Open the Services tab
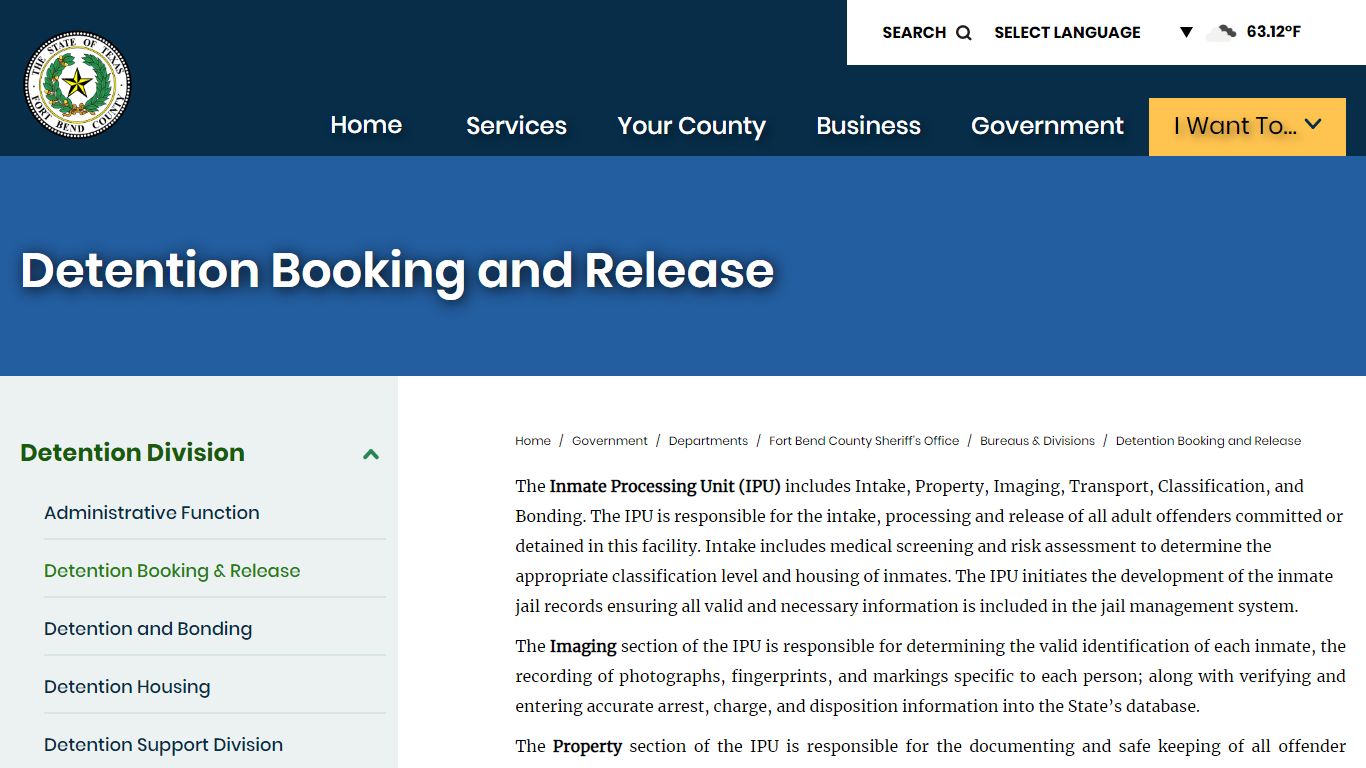 tap(516, 126)
